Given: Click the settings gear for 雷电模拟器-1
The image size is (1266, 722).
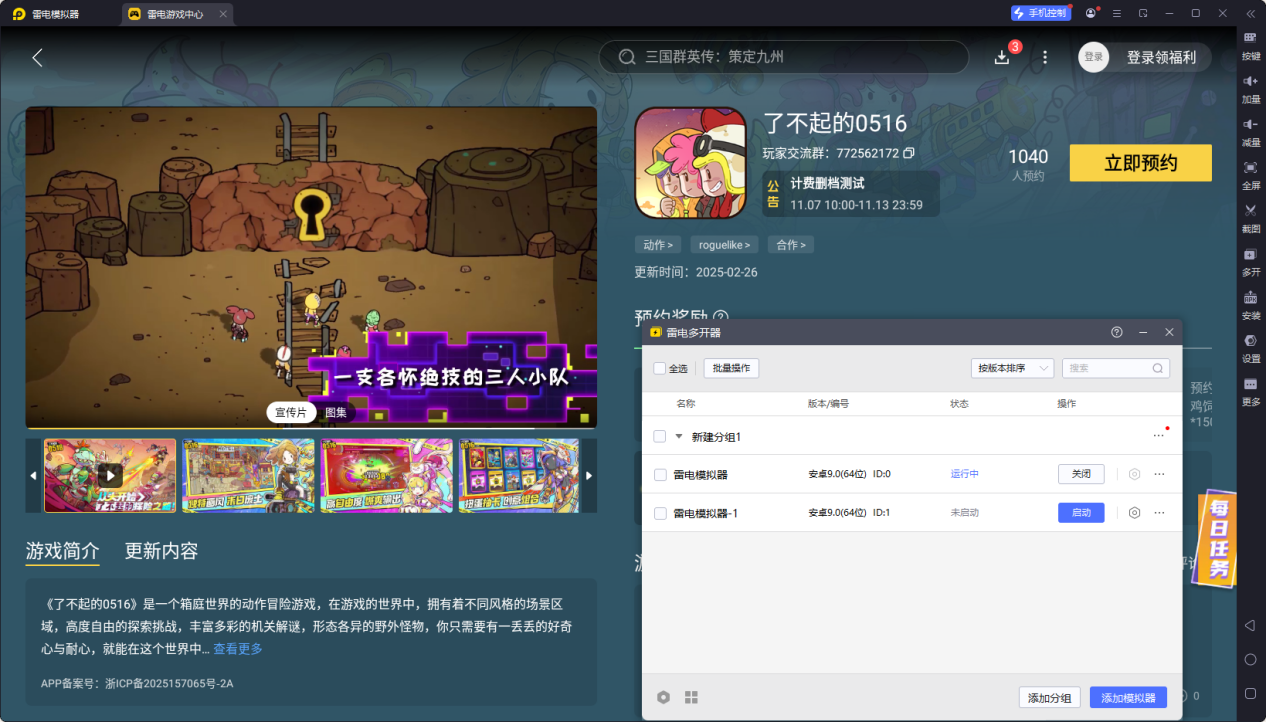Looking at the screenshot, I should pos(1133,512).
